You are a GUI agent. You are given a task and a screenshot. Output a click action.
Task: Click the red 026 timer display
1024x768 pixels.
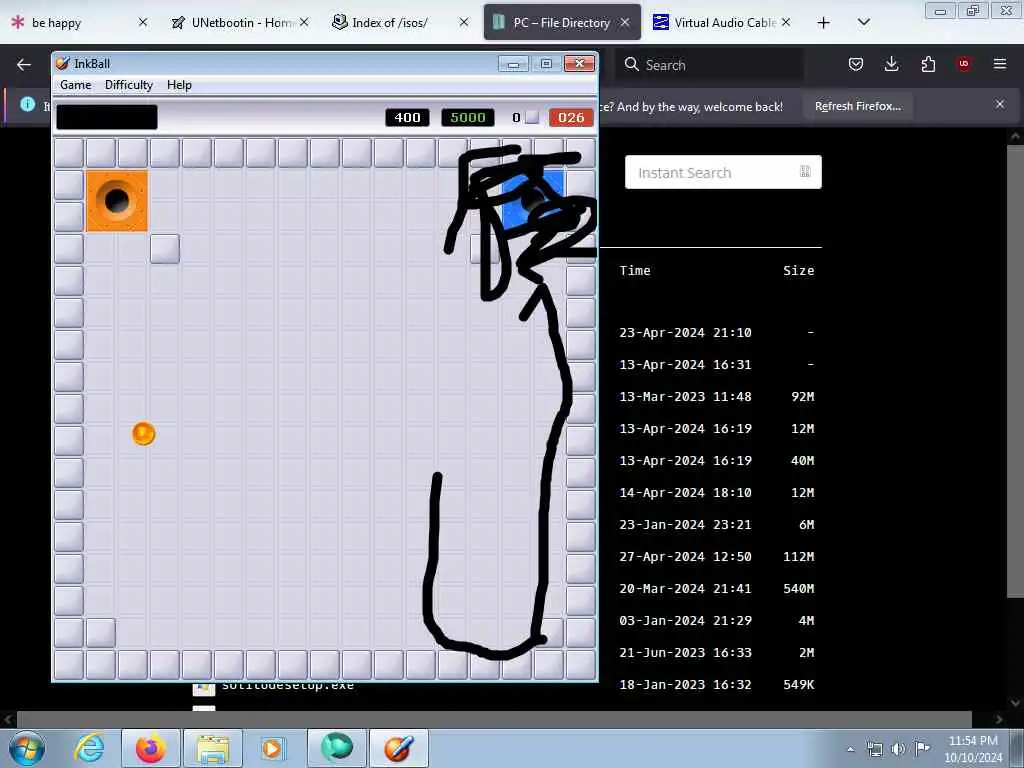tap(571, 118)
